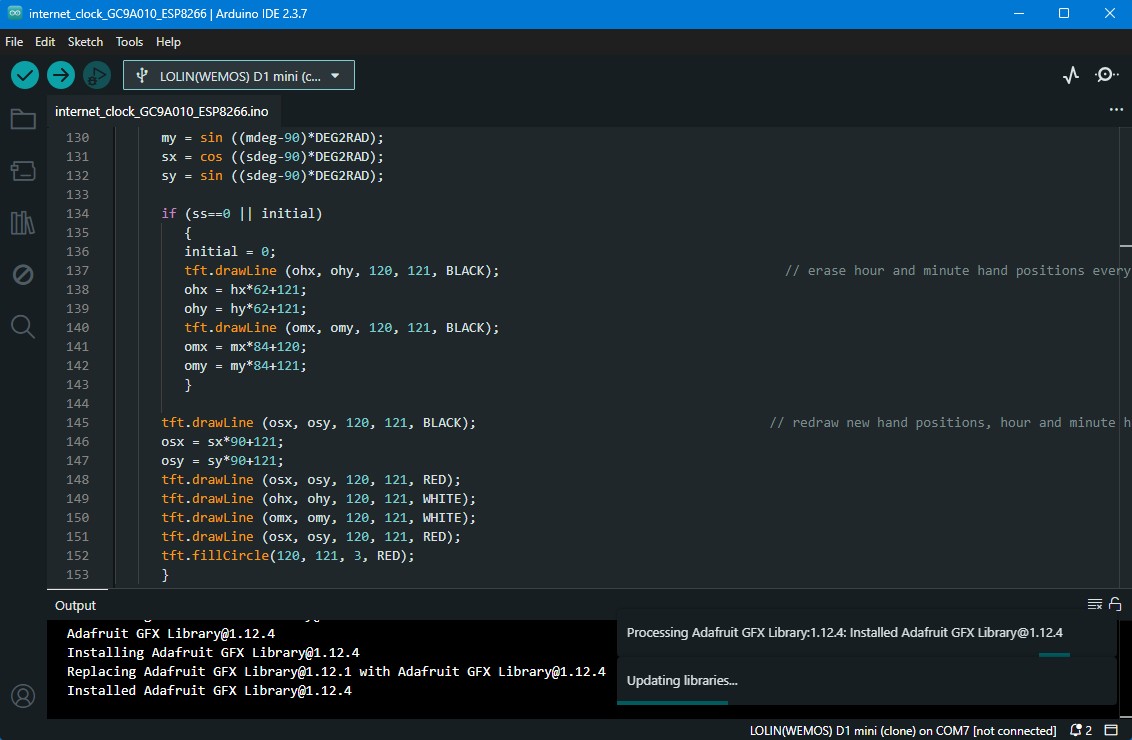Image resolution: width=1132 pixels, height=740 pixels.
Task: Select the internet_clock_GC9A010_ESP8266.ino tab
Action: click(162, 111)
